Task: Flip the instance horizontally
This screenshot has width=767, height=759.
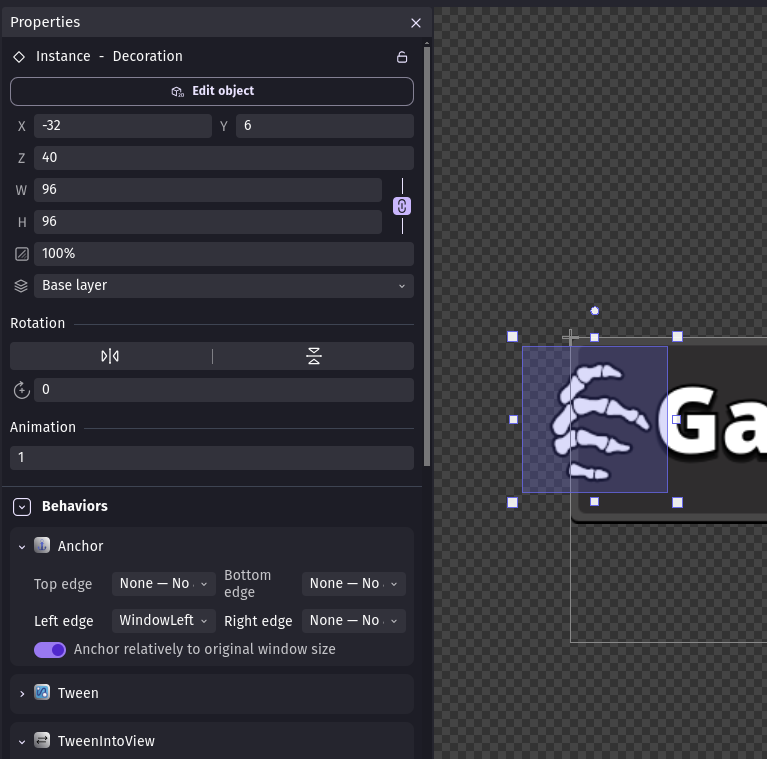Action: pos(111,356)
